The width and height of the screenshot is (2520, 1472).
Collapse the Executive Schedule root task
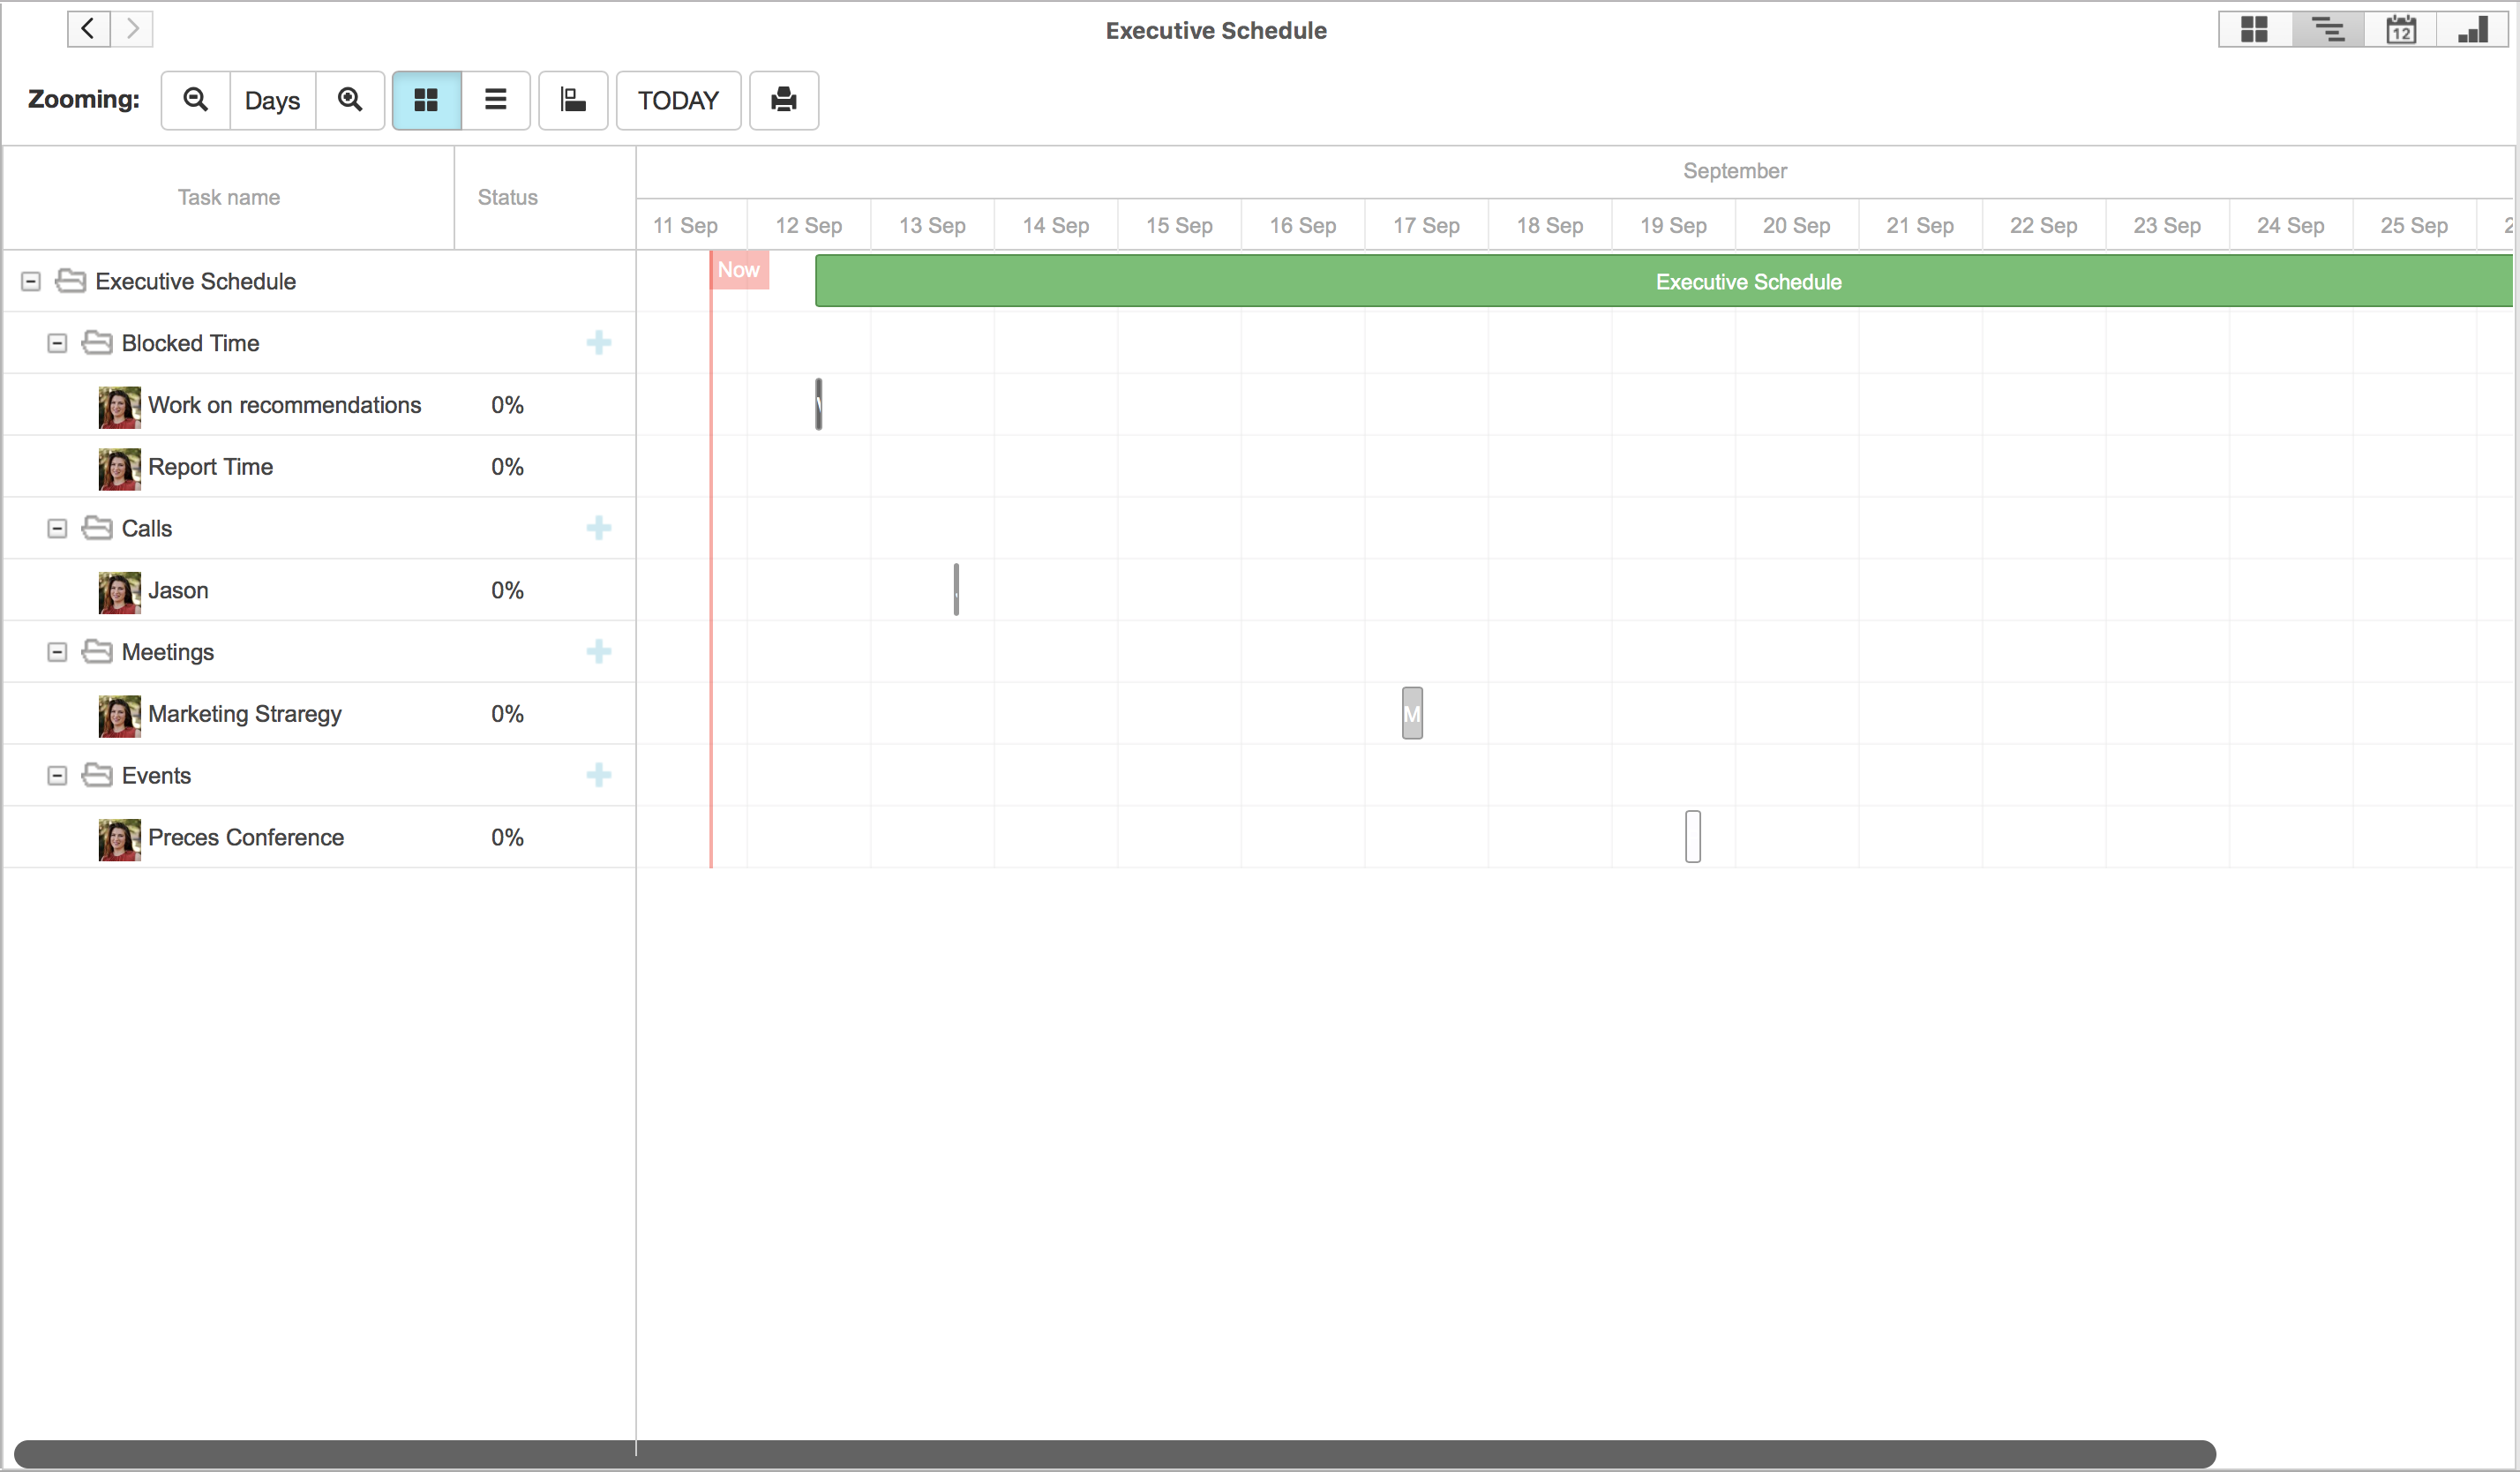pos(29,281)
